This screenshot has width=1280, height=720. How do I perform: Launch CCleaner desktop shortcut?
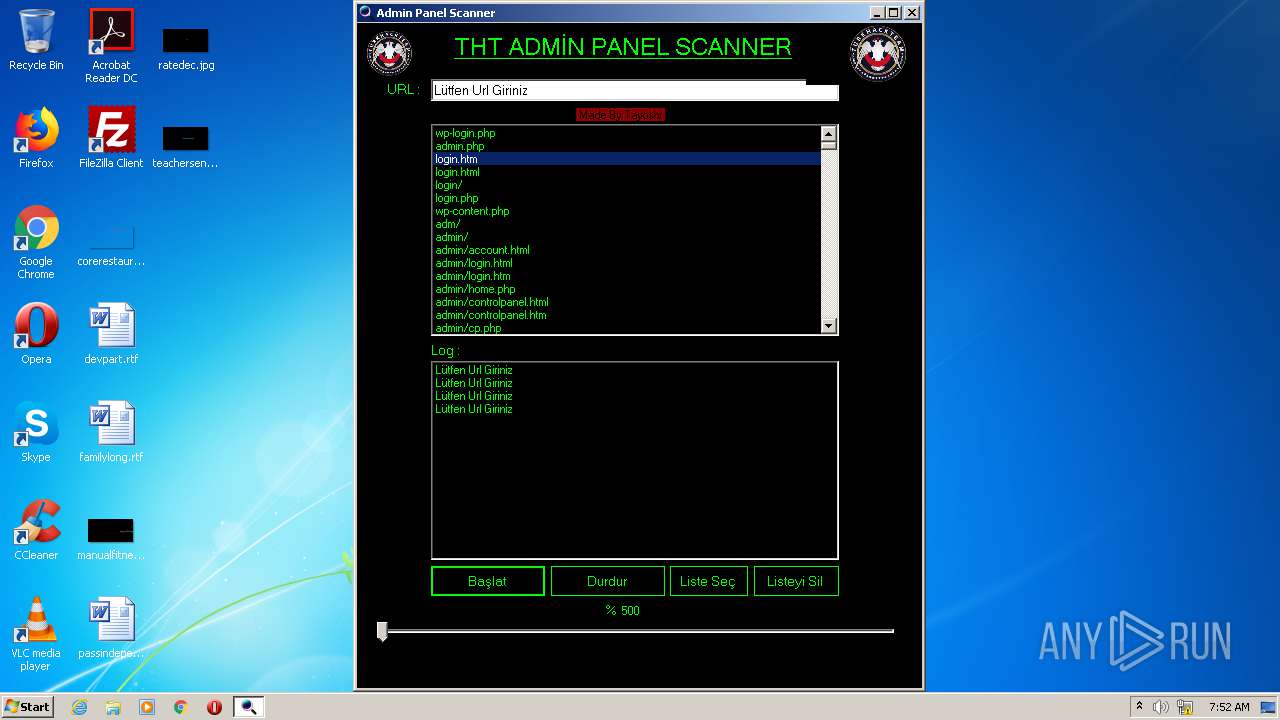coord(36,530)
